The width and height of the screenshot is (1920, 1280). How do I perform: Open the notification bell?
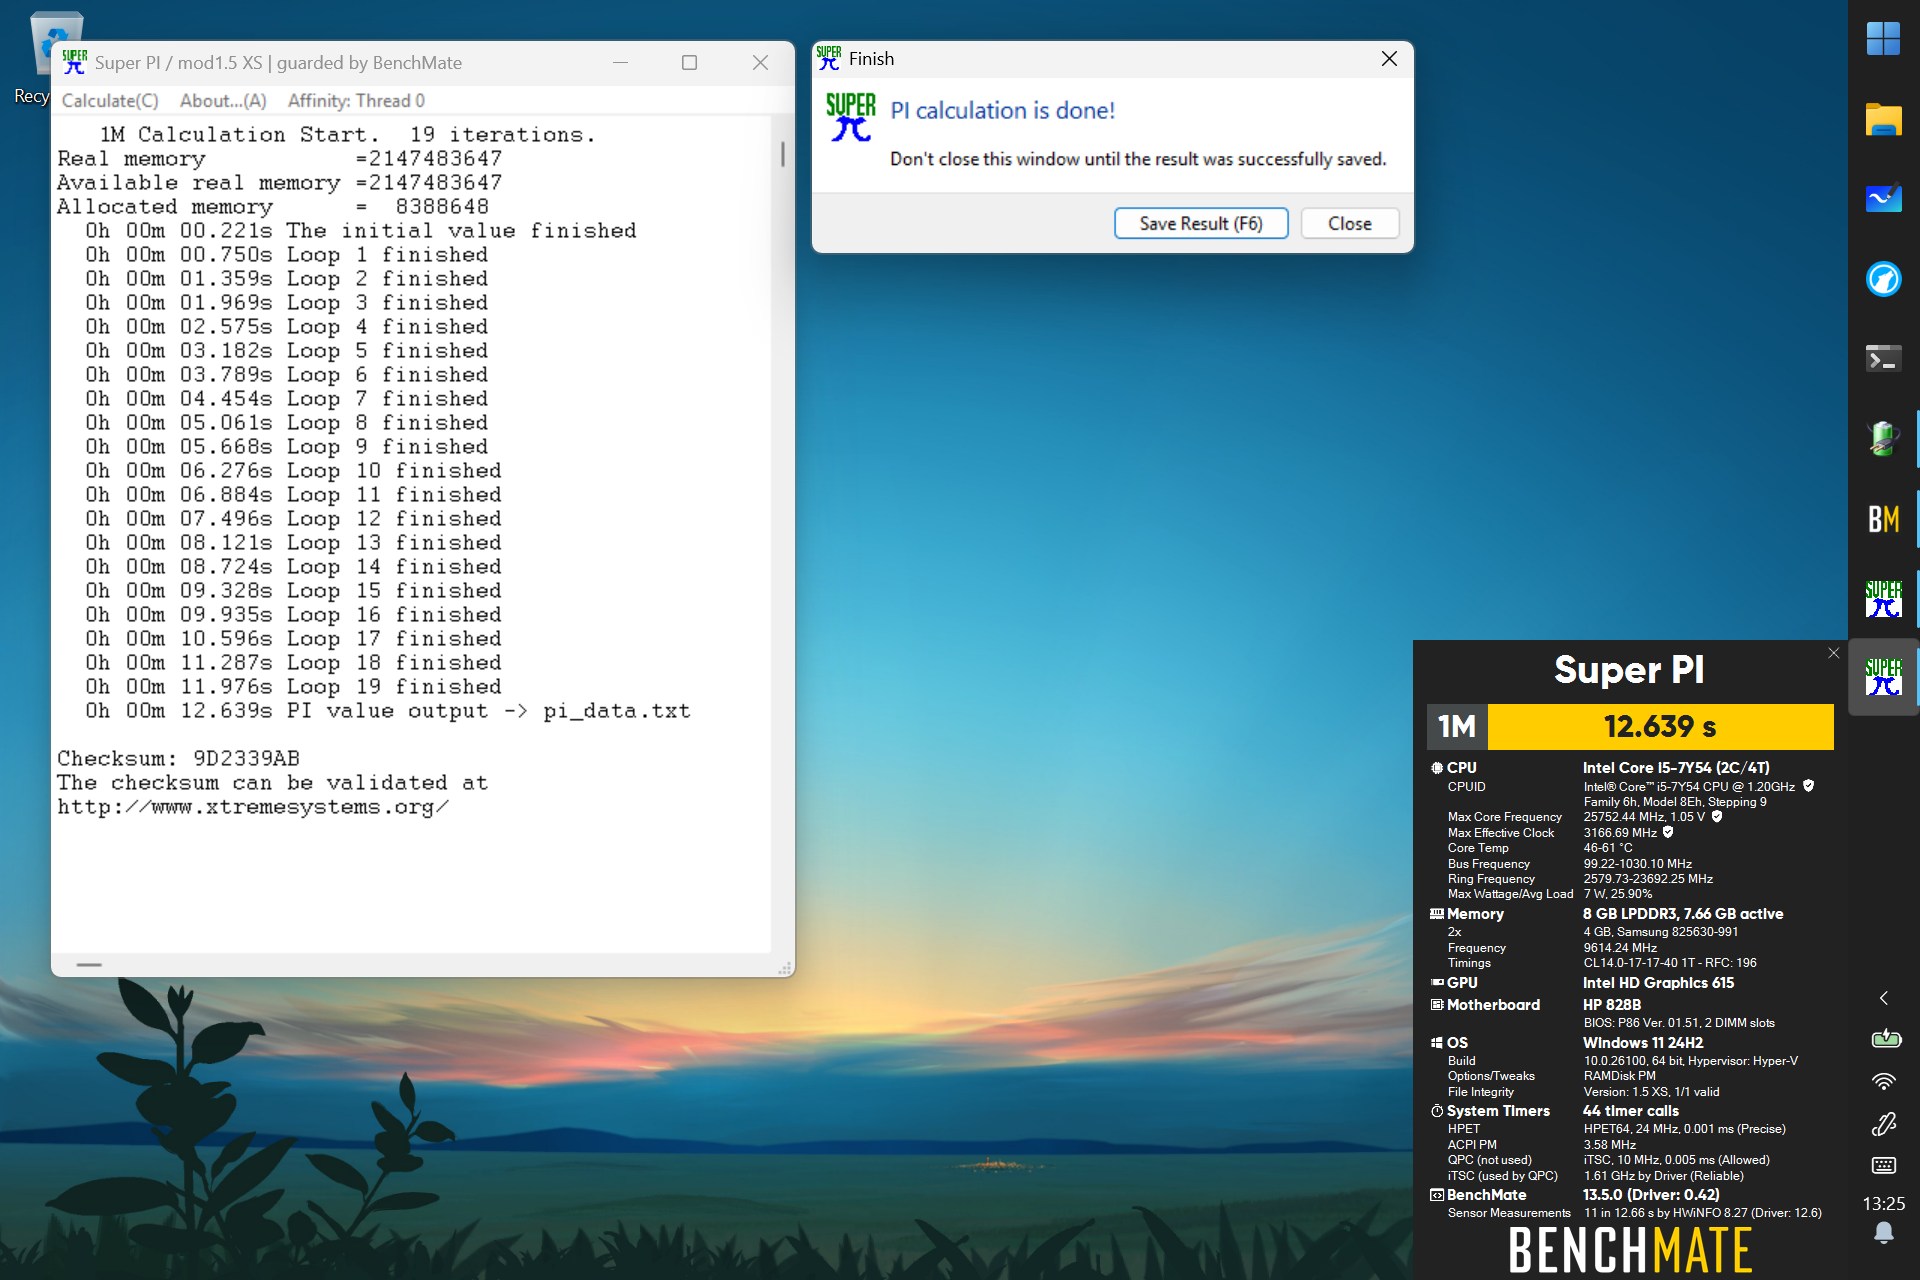(1883, 1233)
